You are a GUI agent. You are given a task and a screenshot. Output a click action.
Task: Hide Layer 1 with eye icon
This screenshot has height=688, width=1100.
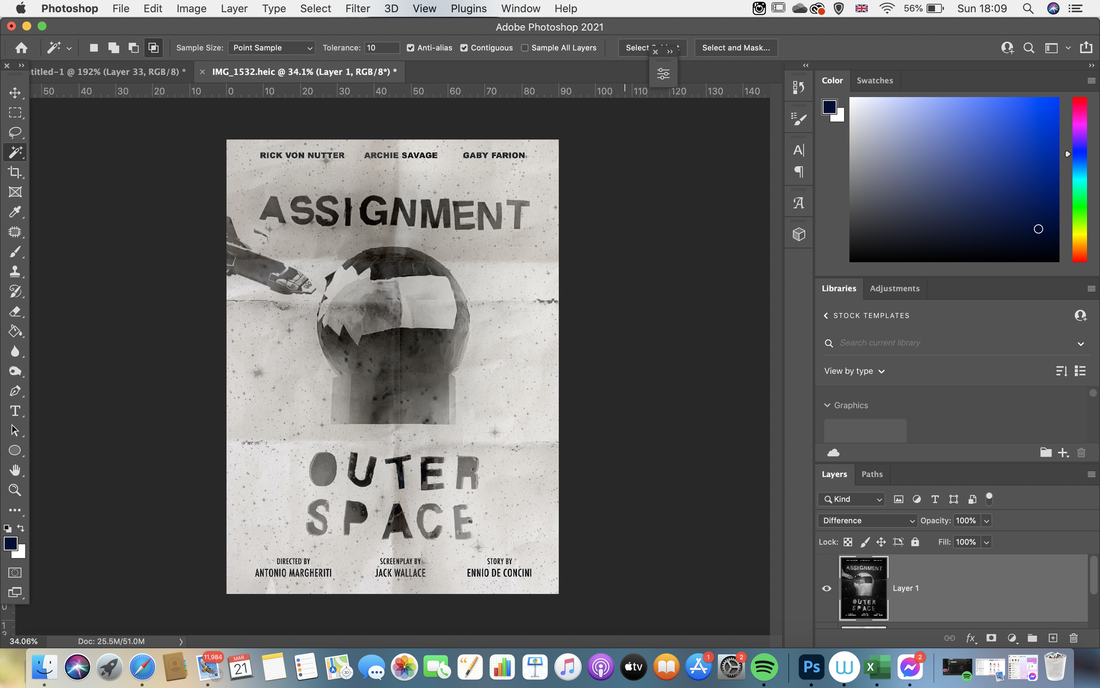coord(826,588)
